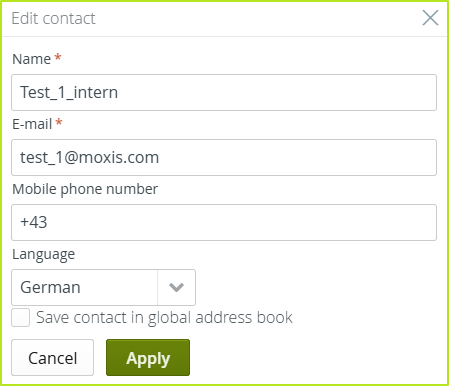The width and height of the screenshot is (449, 386).
Task: Click the test_1@moxis.com address text
Action: pyautogui.click(x=90, y=157)
